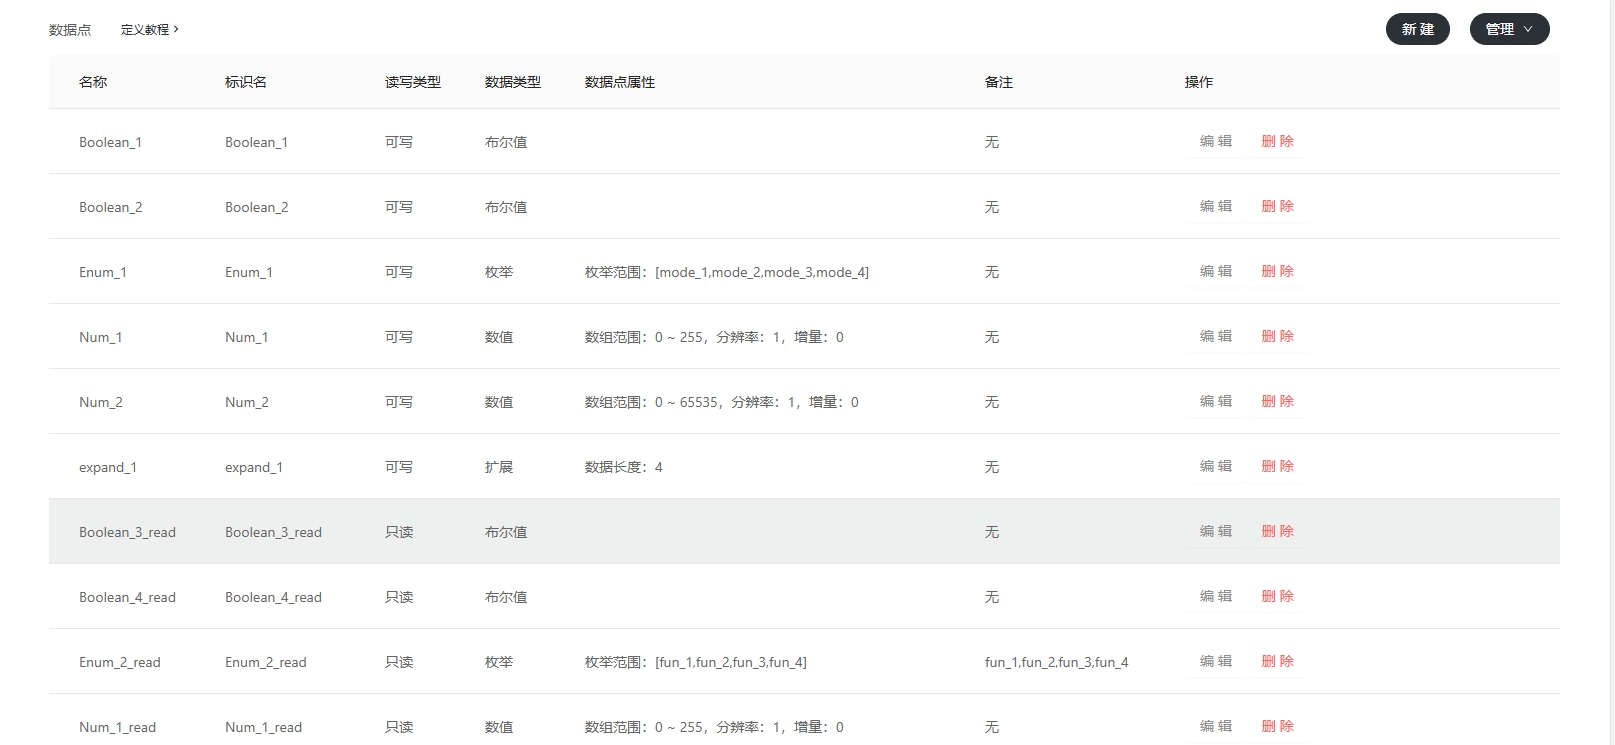Click the chevron next to 定义教程
Viewport: 1615px width, 745px height.
point(176,29)
